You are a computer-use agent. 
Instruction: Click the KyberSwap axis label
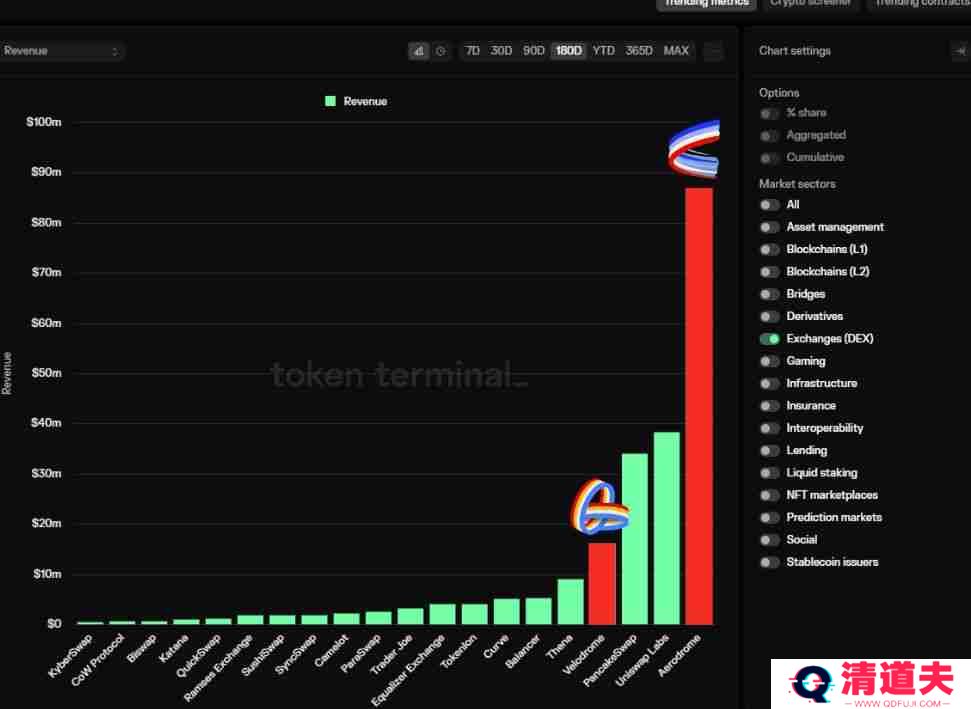(x=70, y=656)
